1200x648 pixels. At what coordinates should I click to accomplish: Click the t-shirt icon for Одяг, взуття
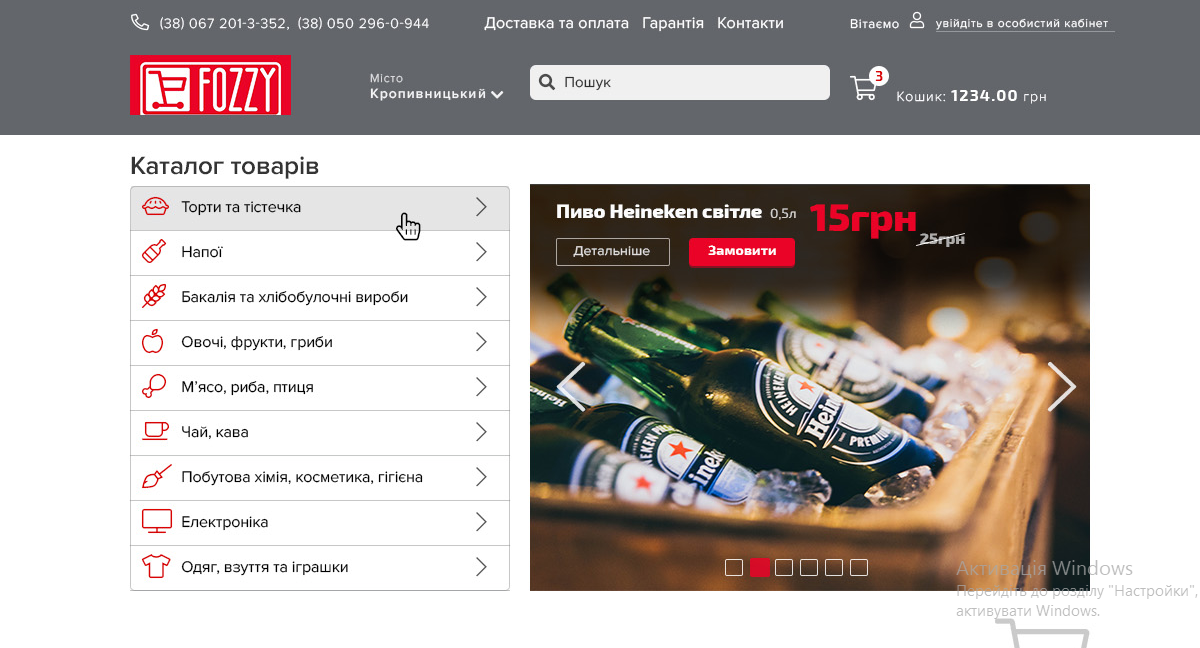156,567
